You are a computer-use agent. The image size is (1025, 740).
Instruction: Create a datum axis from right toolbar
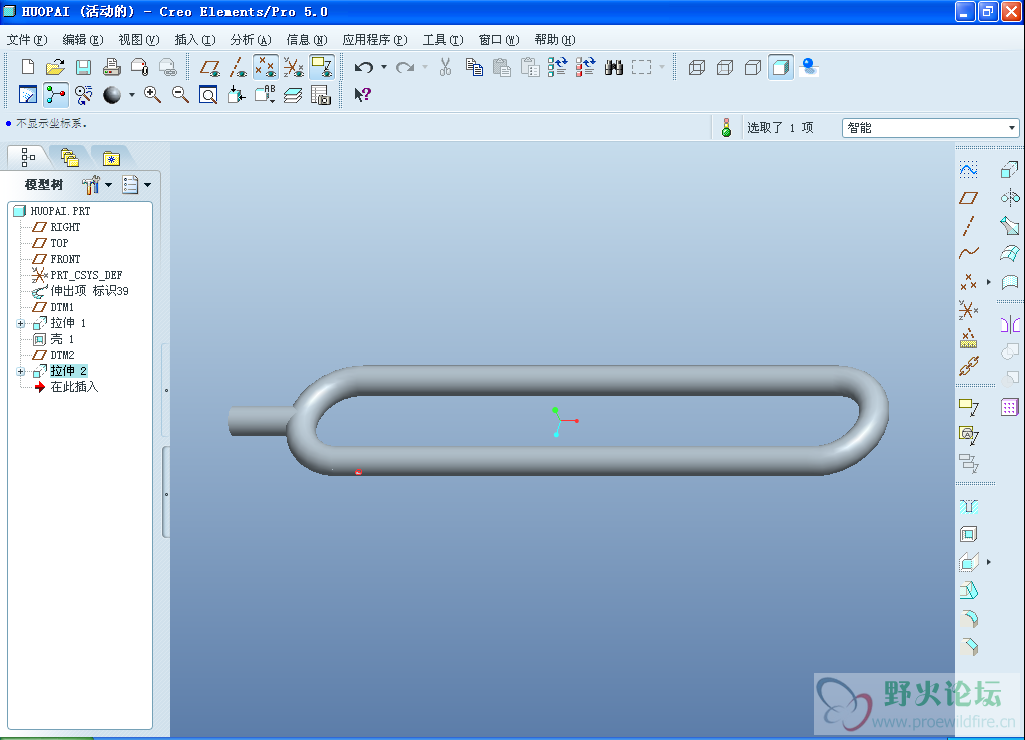tap(968, 226)
